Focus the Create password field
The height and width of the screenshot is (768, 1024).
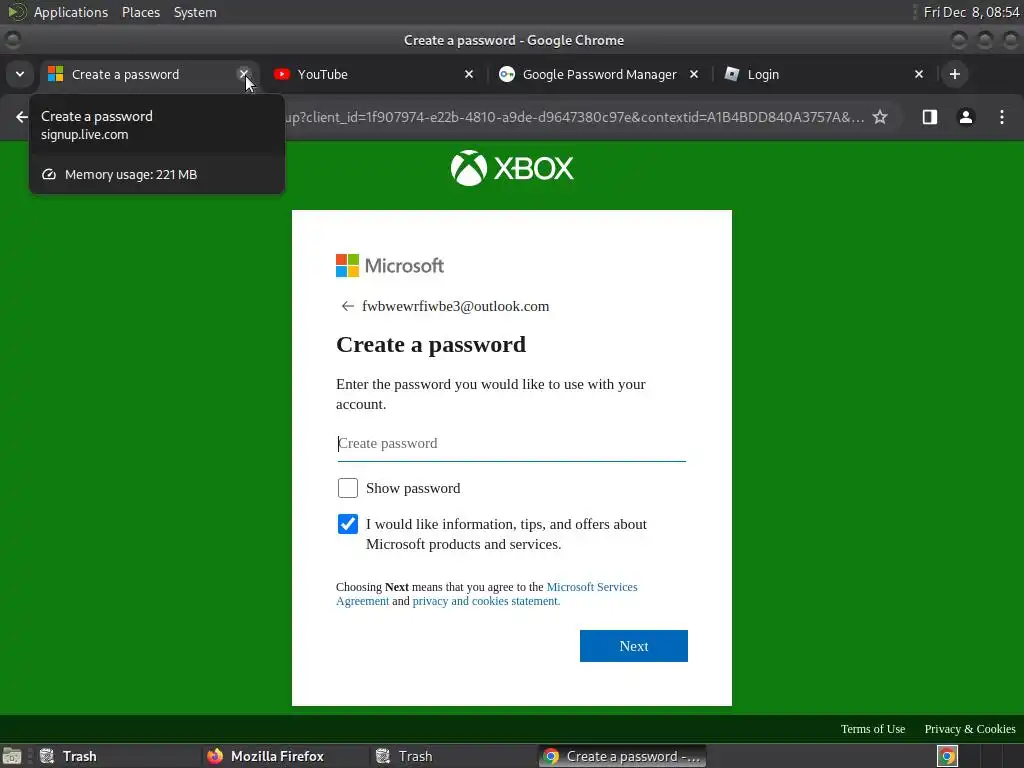pos(511,443)
